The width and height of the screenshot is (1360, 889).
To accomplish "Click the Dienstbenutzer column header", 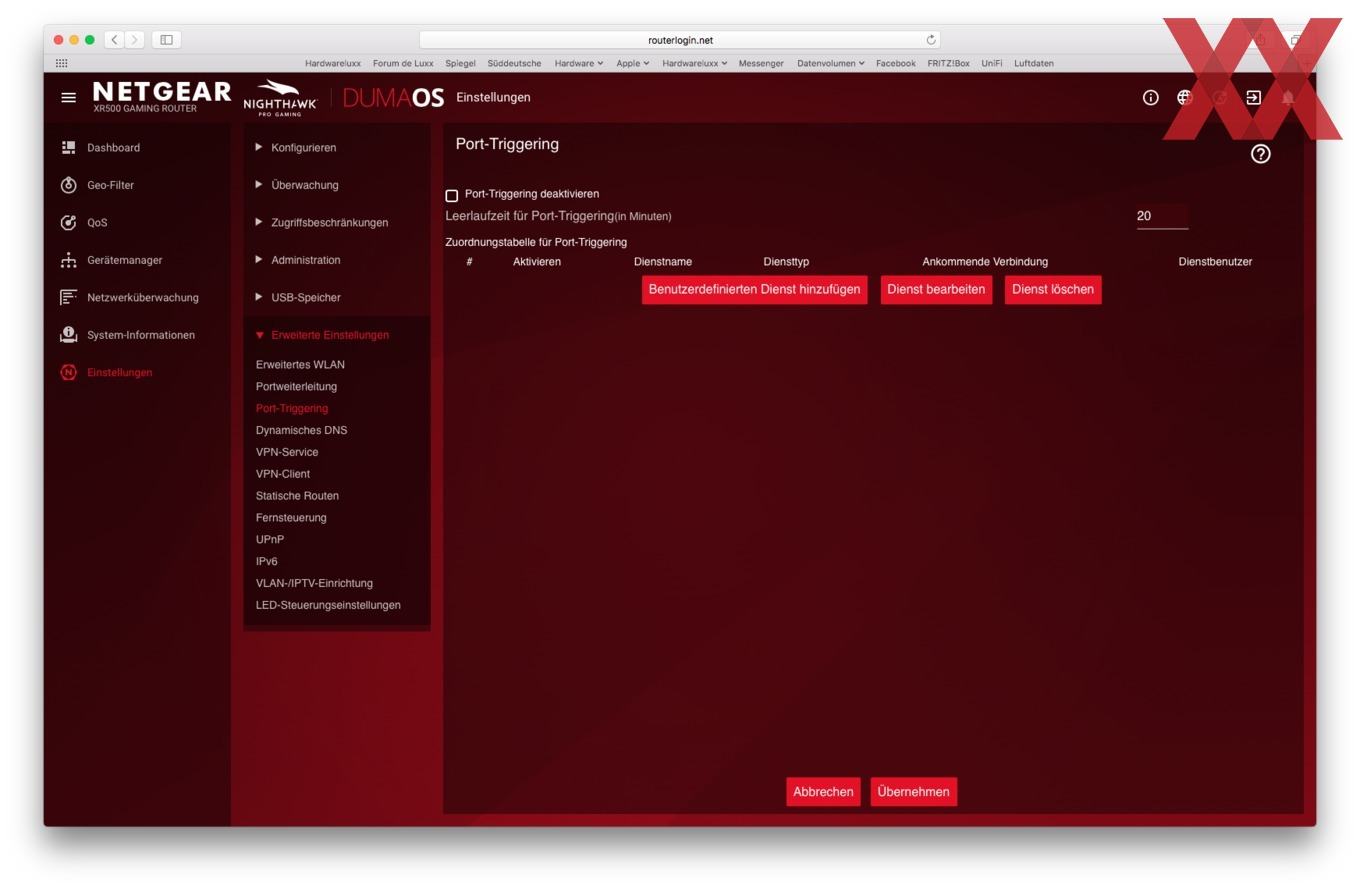I will tap(1215, 262).
